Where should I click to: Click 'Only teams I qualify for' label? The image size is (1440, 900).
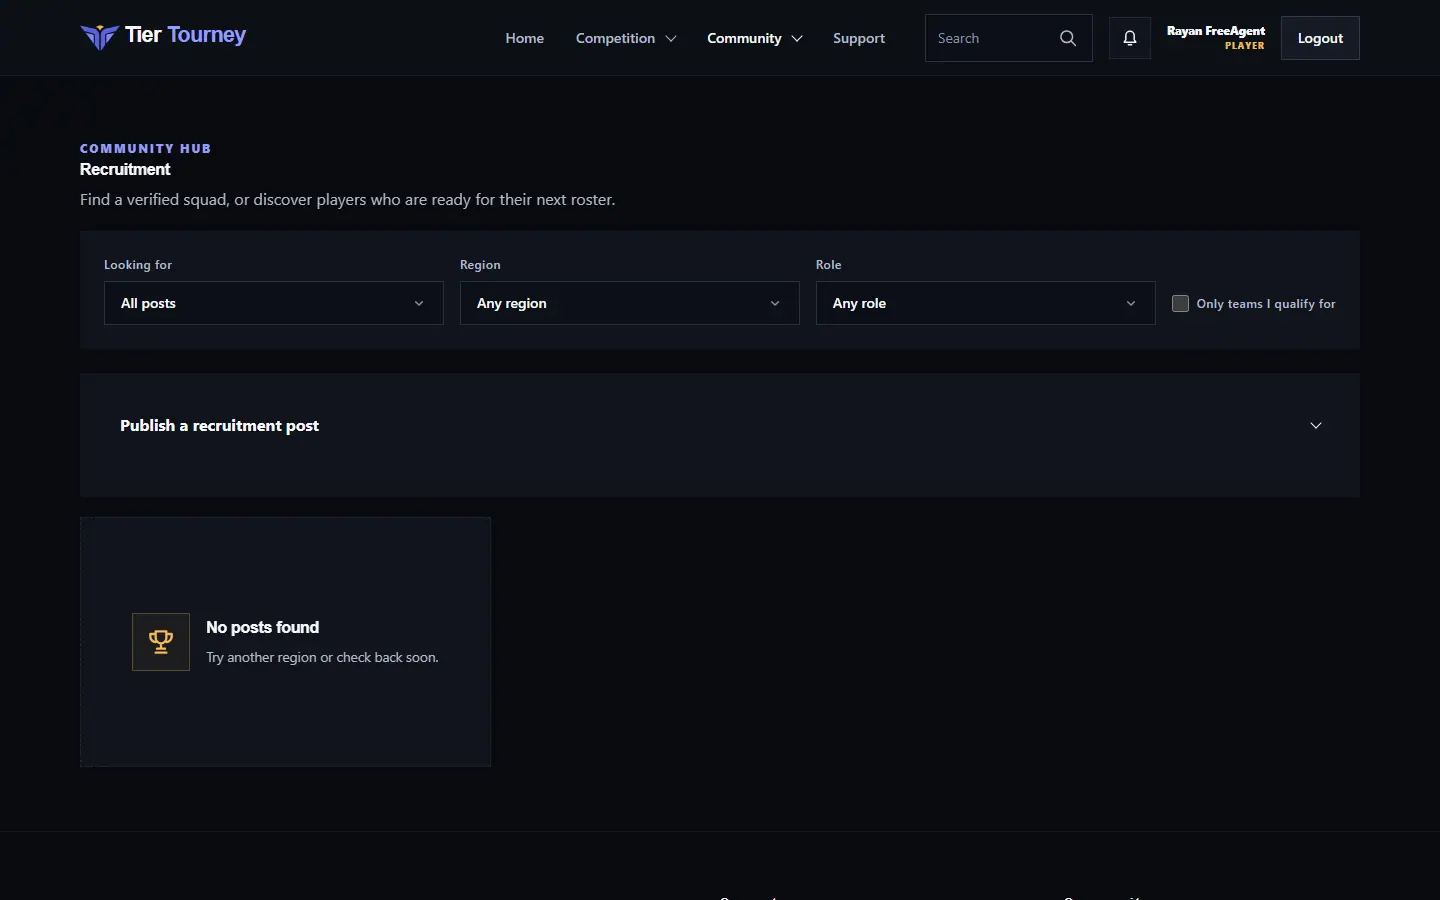click(1266, 304)
